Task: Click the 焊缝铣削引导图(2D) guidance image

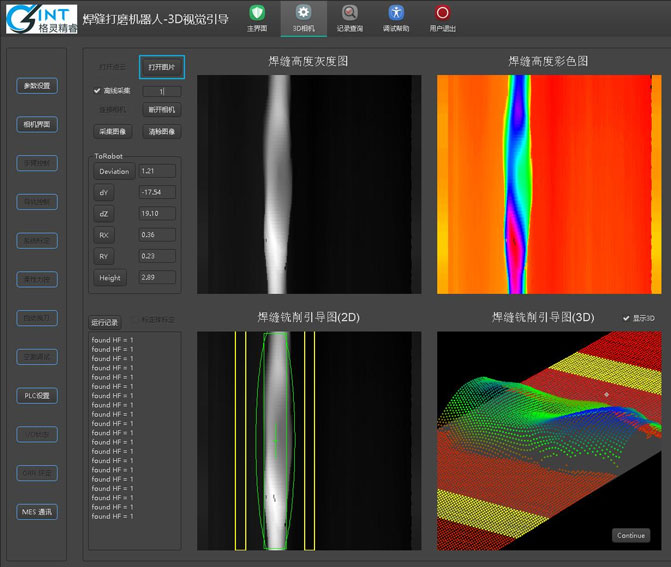Action: tap(309, 441)
